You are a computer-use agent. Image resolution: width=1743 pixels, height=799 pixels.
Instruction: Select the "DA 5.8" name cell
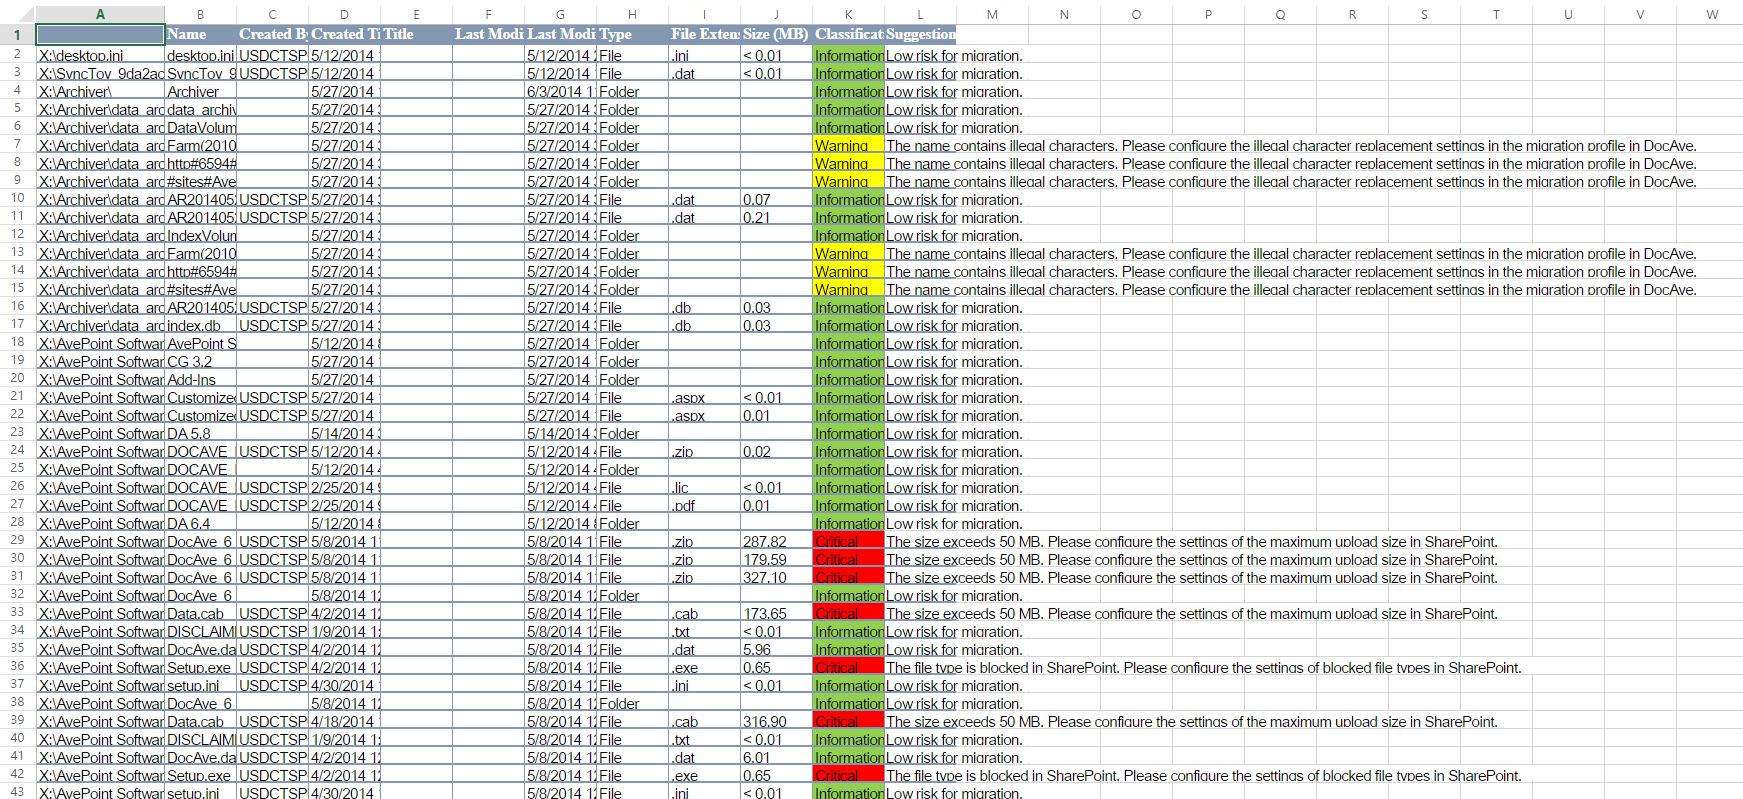click(x=201, y=433)
